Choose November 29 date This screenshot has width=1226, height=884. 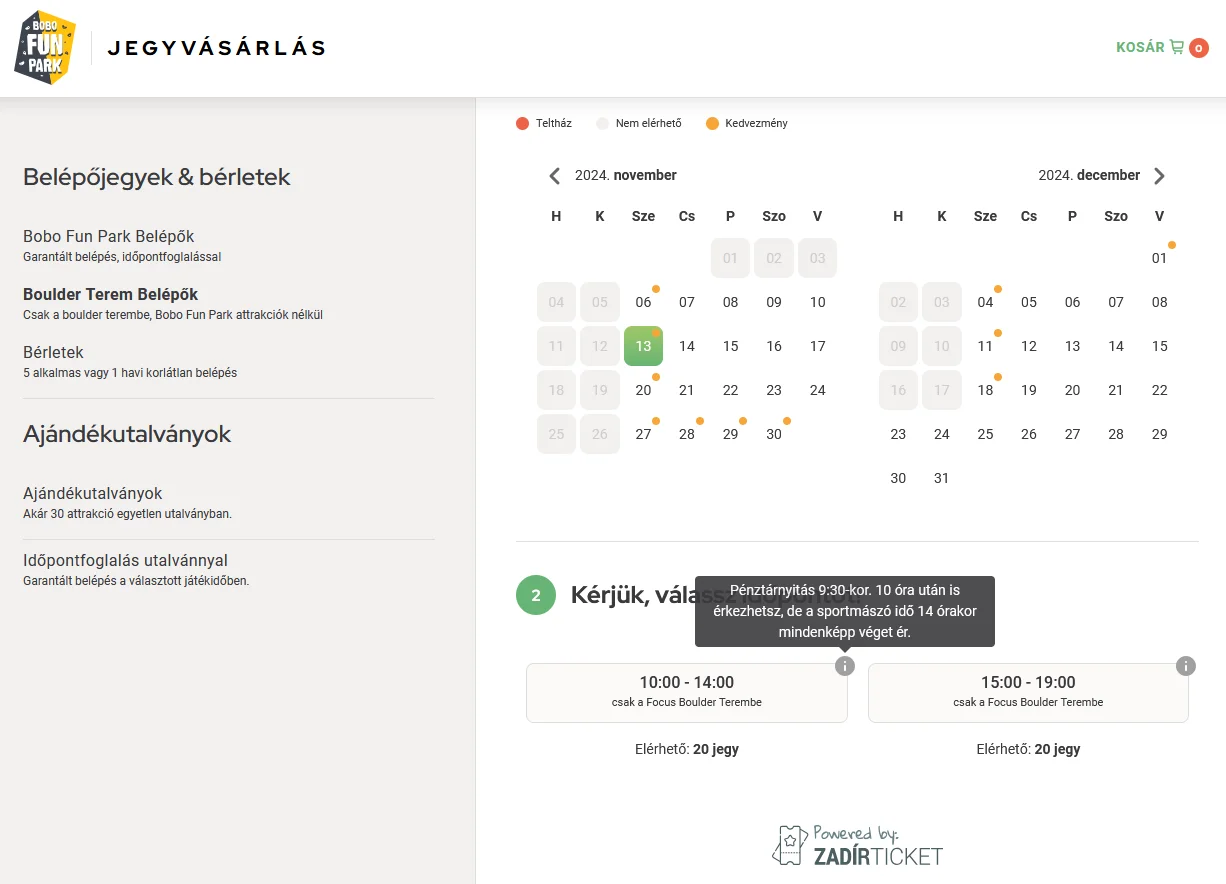tap(731, 434)
